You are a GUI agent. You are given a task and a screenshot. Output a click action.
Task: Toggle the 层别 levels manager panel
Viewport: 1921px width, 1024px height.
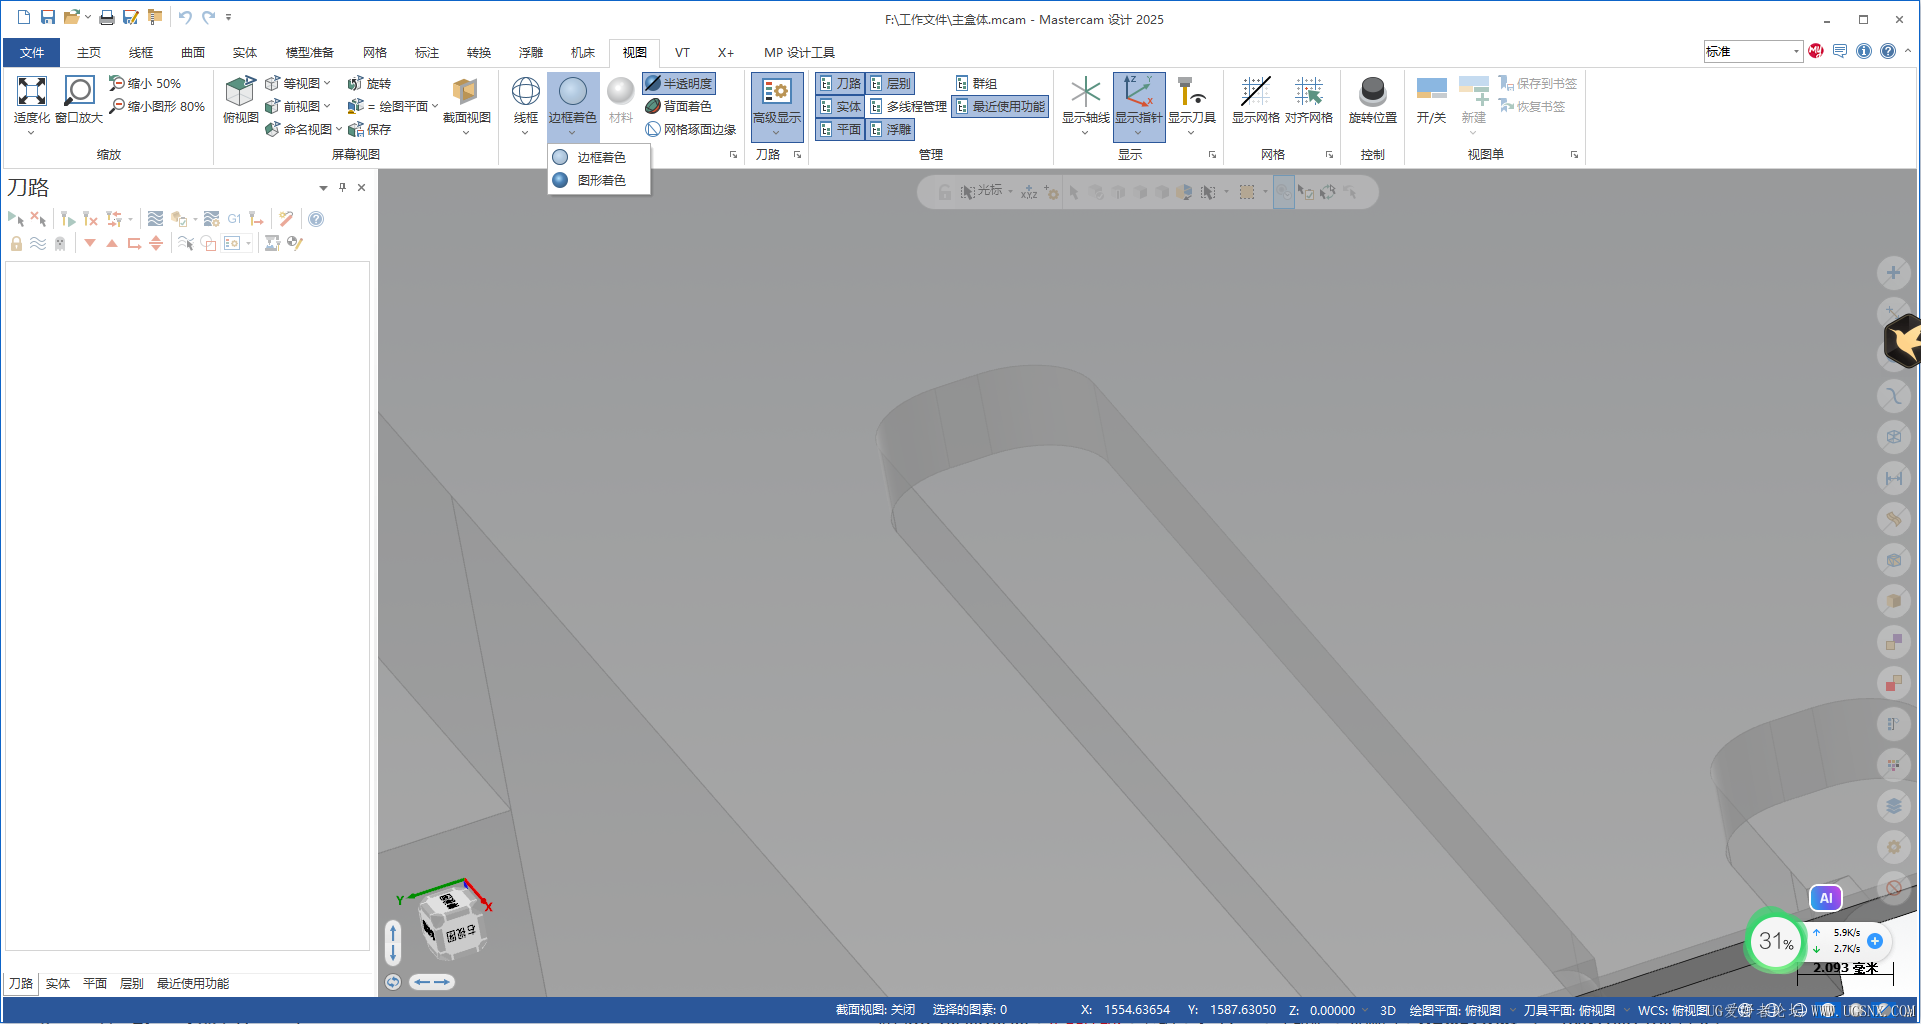click(x=890, y=84)
